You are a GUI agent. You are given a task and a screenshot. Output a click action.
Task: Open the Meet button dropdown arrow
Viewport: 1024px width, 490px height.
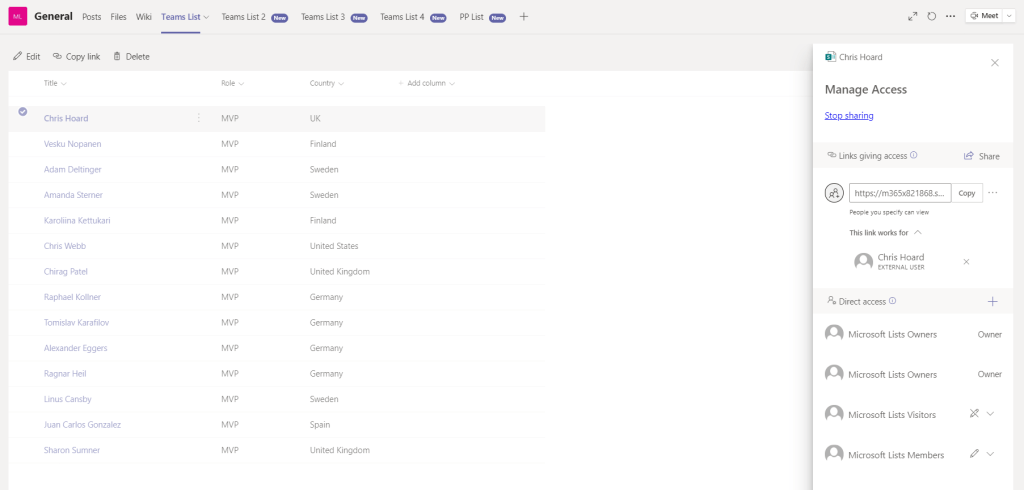(x=1007, y=16)
